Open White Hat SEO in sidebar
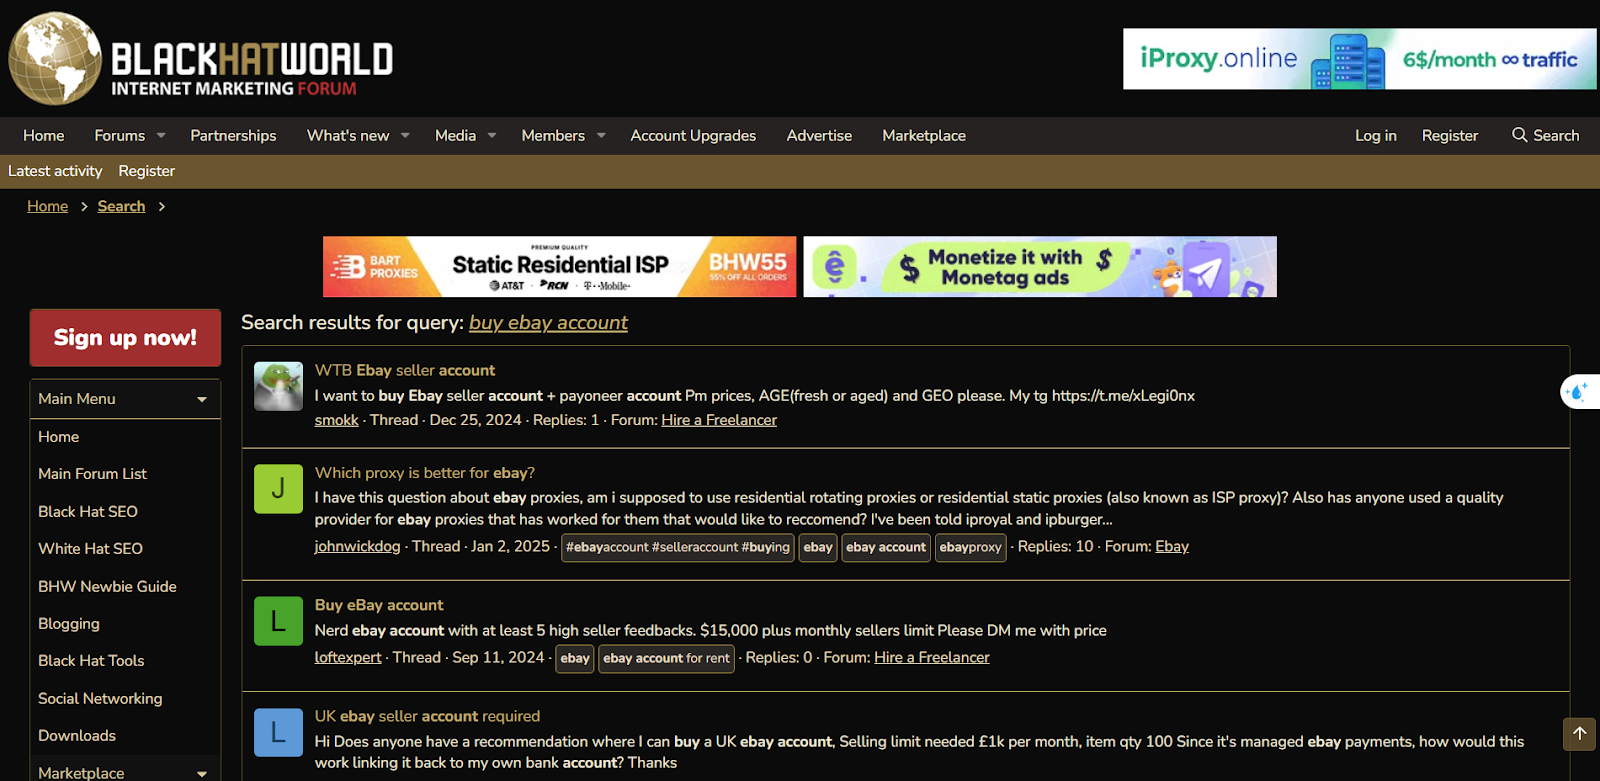Viewport: 1600px width, 781px height. 90,549
